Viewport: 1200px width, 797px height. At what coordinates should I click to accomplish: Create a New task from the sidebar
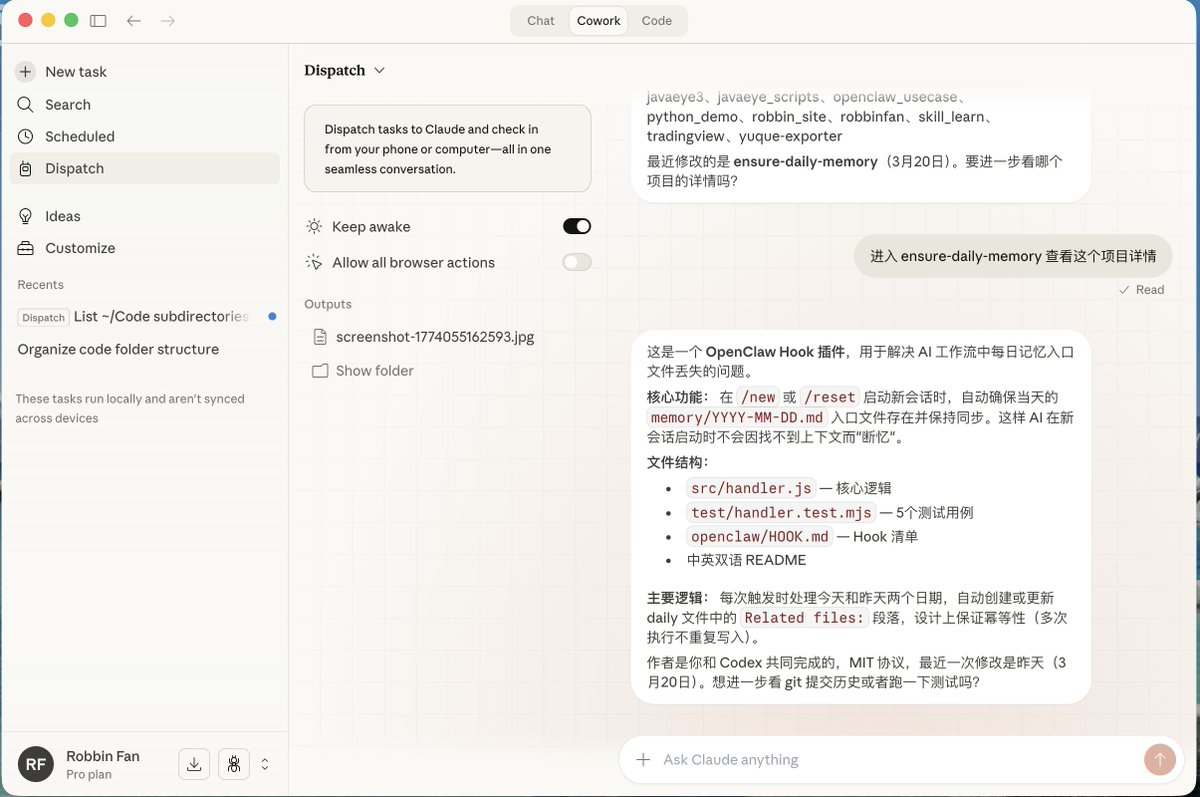[x=75, y=71]
